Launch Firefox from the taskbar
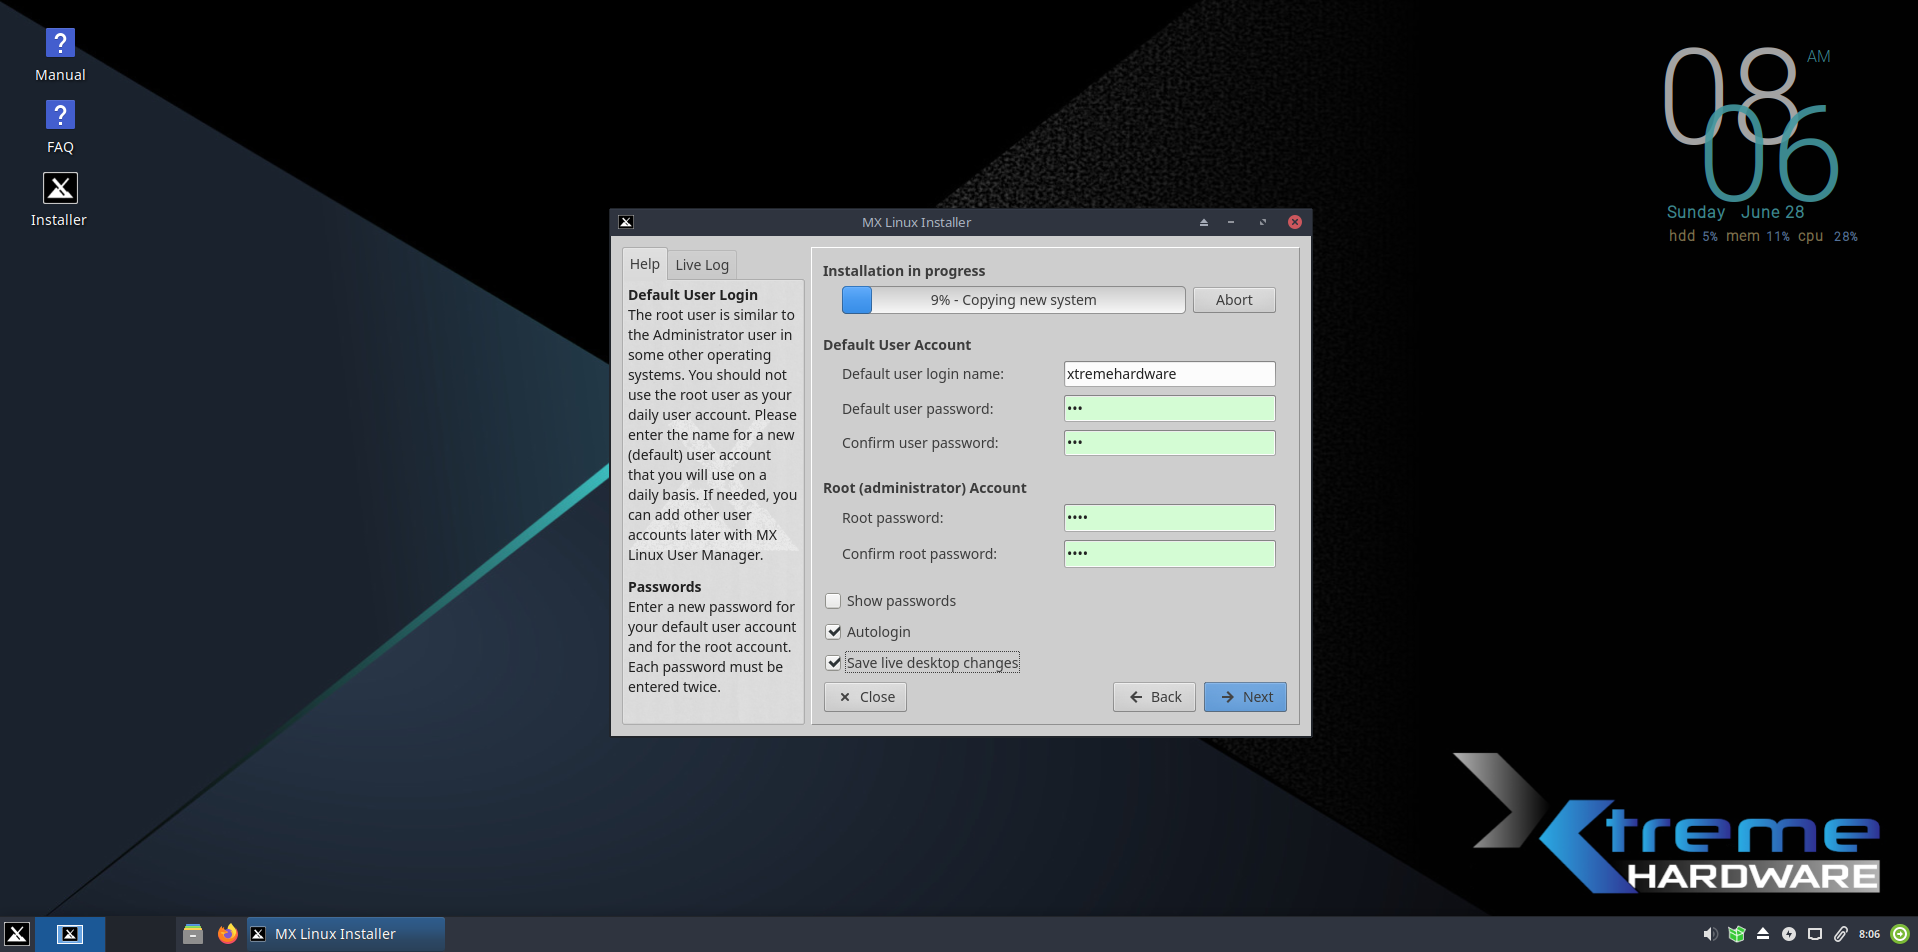The height and width of the screenshot is (952, 1918). [x=228, y=934]
